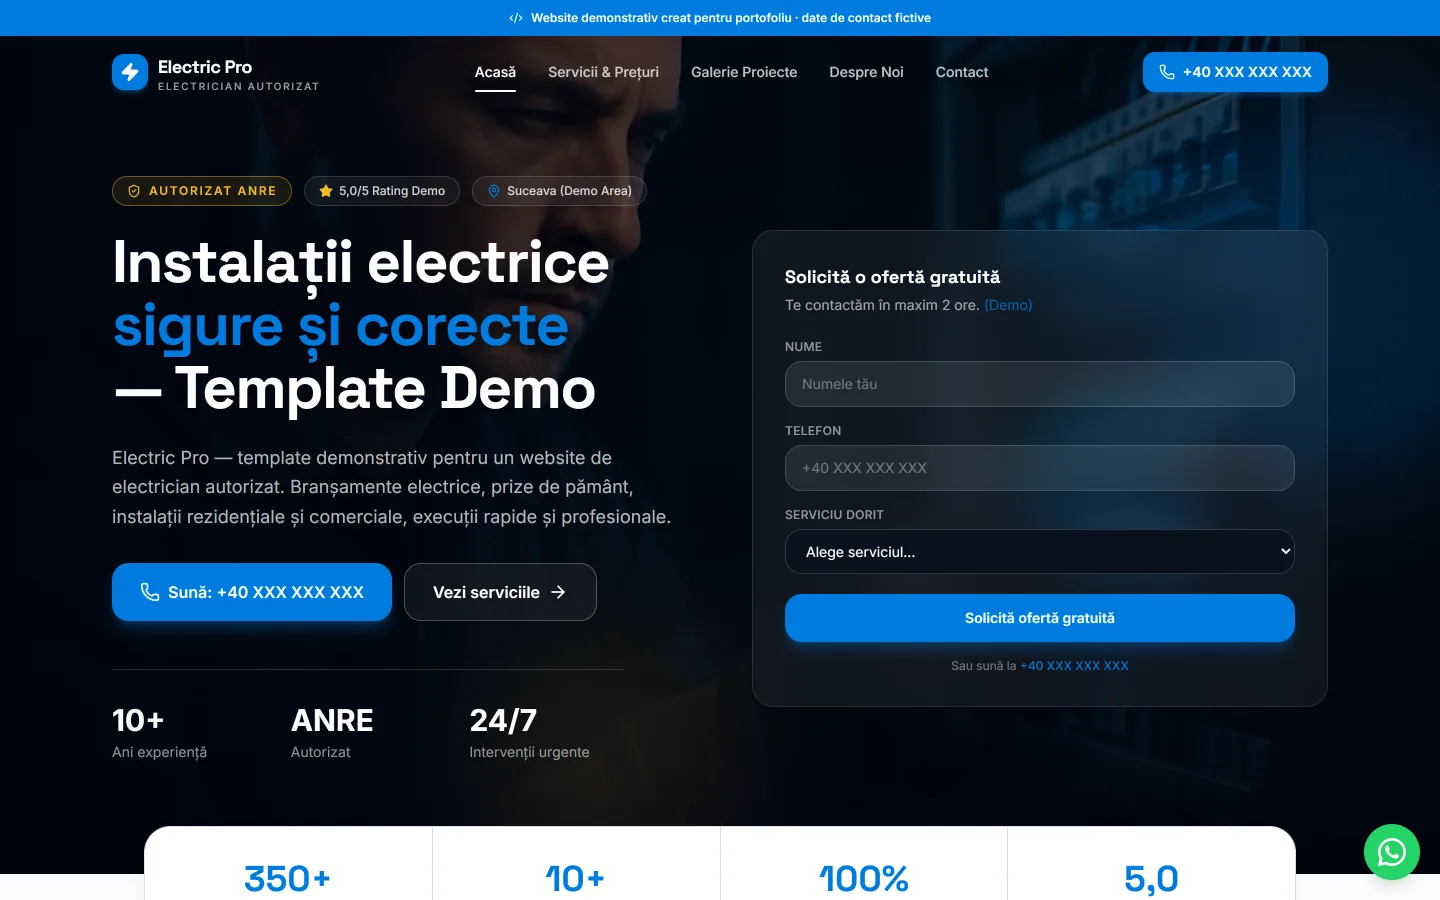Navigate to Despre Noi
The image size is (1440, 900).
(x=866, y=72)
